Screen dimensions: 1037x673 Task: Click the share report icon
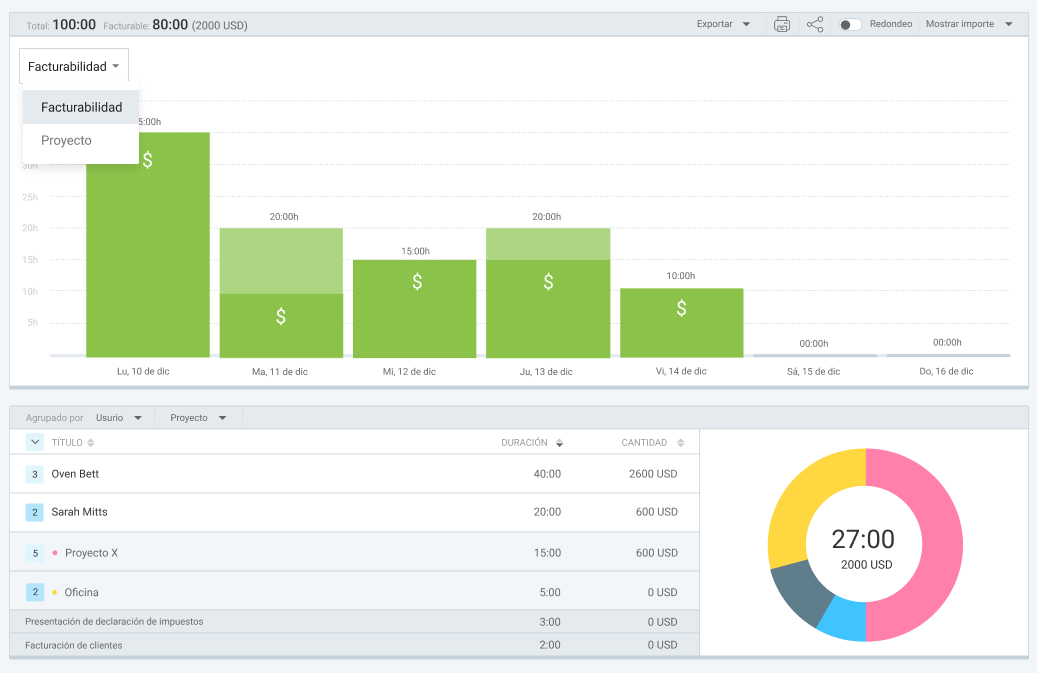(x=815, y=24)
